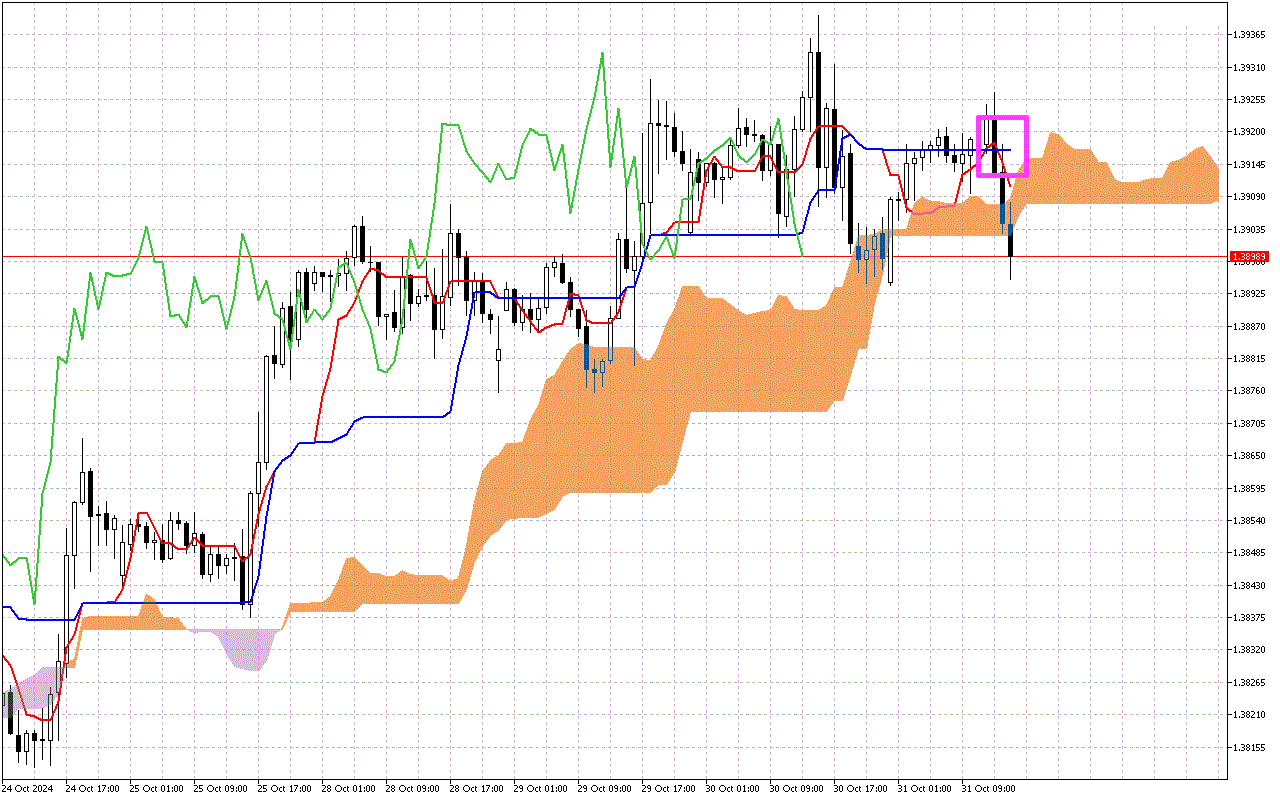Click the 1.39365 price axis label
The image size is (1280, 800).
pyautogui.click(x=1250, y=35)
